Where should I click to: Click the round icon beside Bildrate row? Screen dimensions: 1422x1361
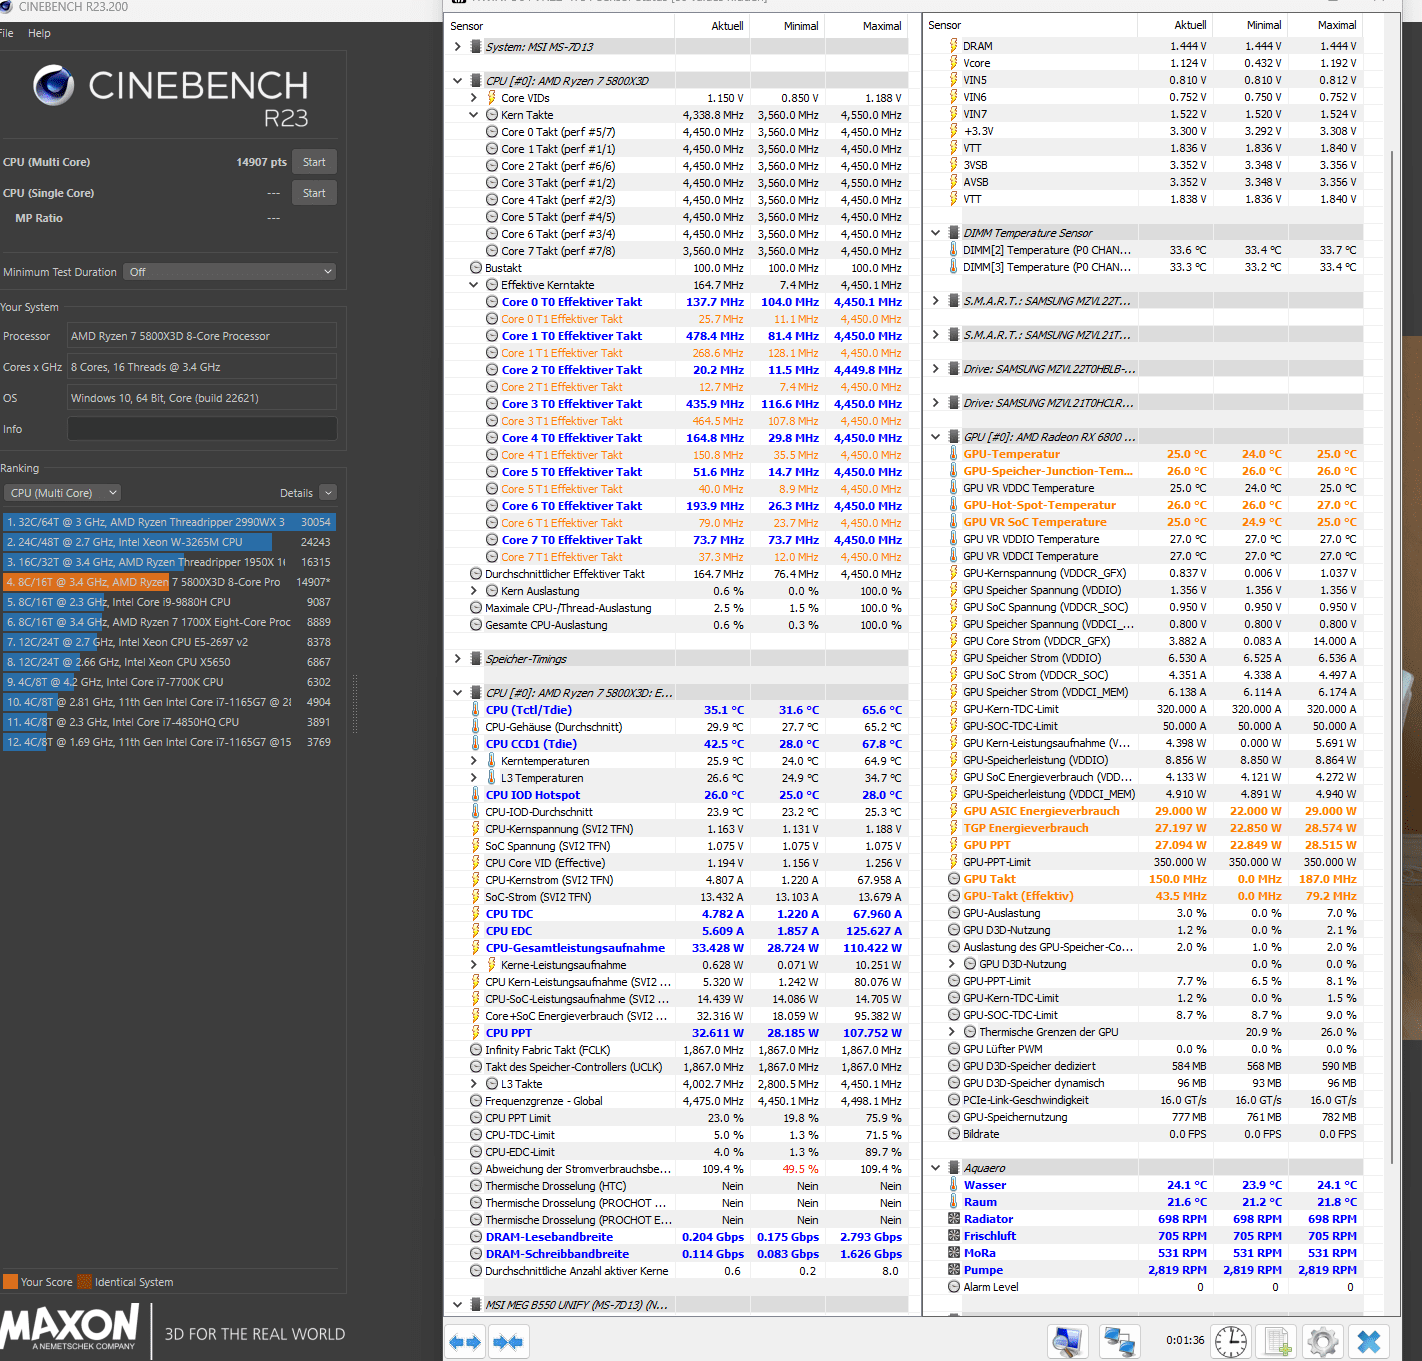tap(954, 1134)
